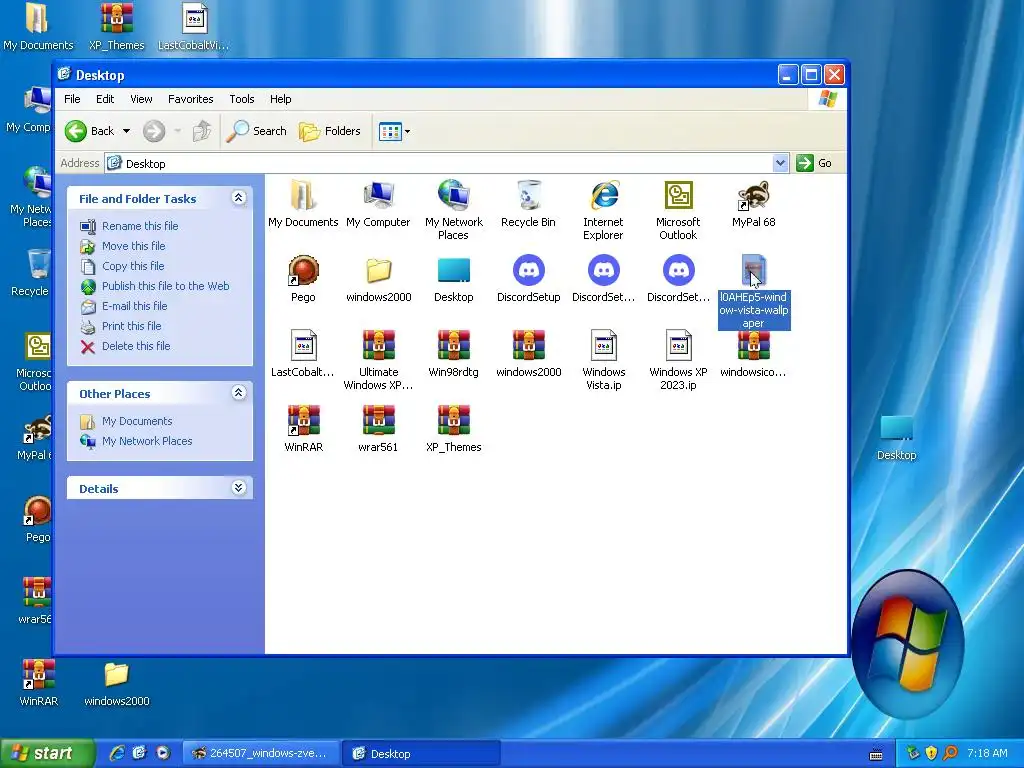Screen dimensions: 1024x768
Task: Click Print this file link
Action: click(x=131, y=327)
